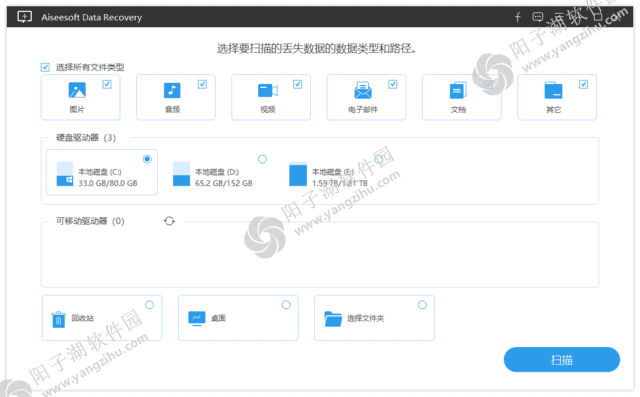This screenshot has height=397, width=640.
Task: Uncheck the 电子邮件 file type checkbox
Action: [393, 84]
